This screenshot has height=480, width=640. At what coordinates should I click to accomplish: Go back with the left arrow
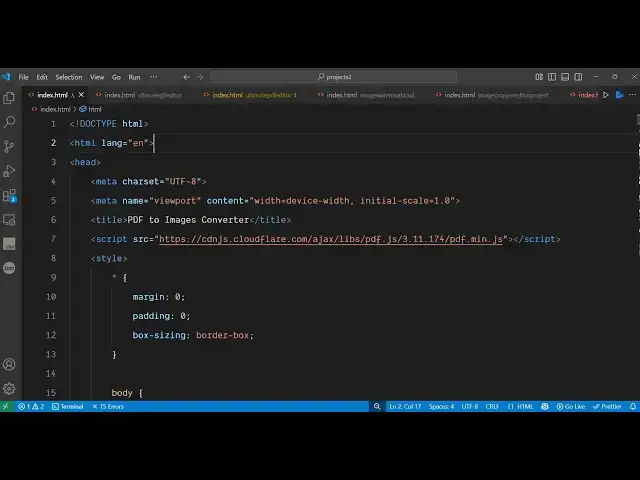tap(187, 77)
